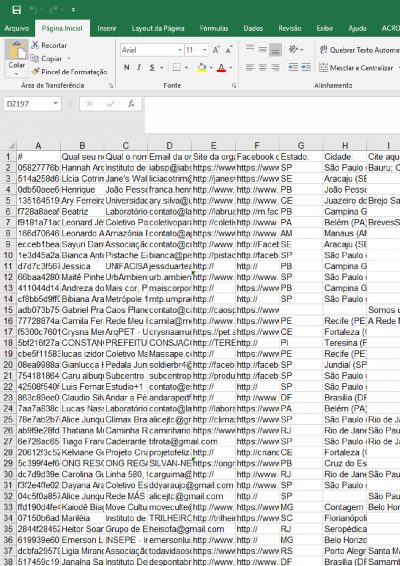This screenshot has width=400, height=566.
Task: Decrease the indent
Action: [x=293, y=68]
